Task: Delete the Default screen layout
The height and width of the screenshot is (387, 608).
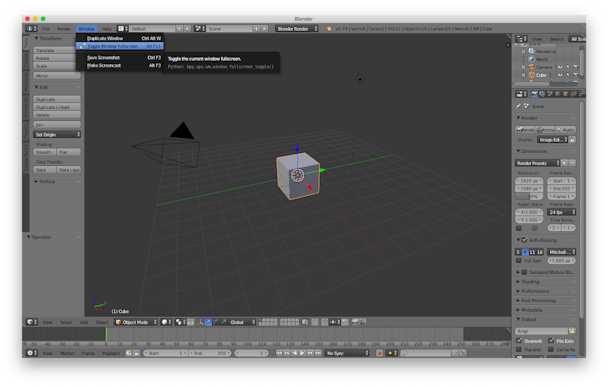Action: pyautogui.click(x=187, y=29)
